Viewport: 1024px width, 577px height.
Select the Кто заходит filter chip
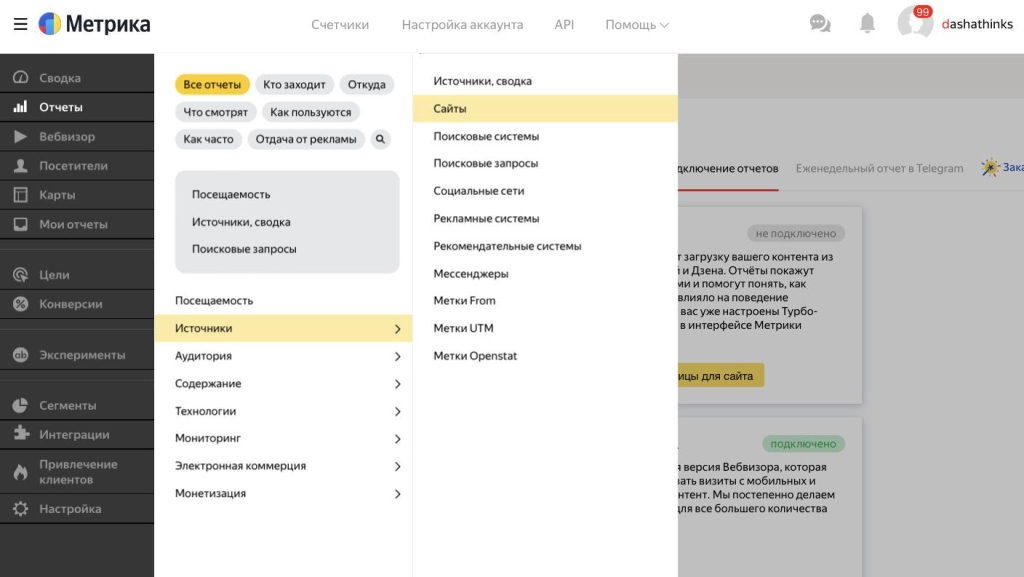[294, 85]
